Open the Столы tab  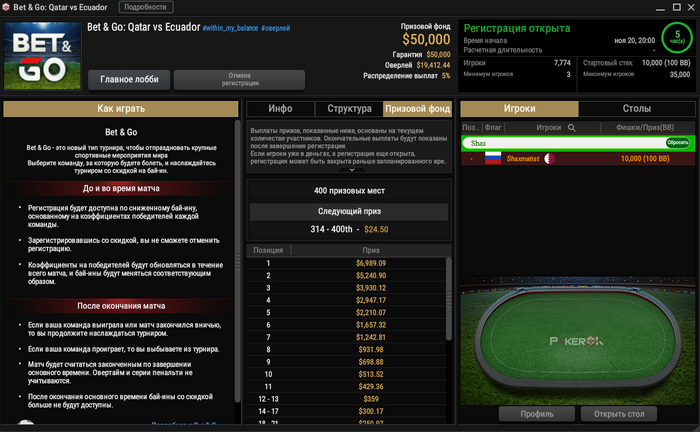click(637, 108)
